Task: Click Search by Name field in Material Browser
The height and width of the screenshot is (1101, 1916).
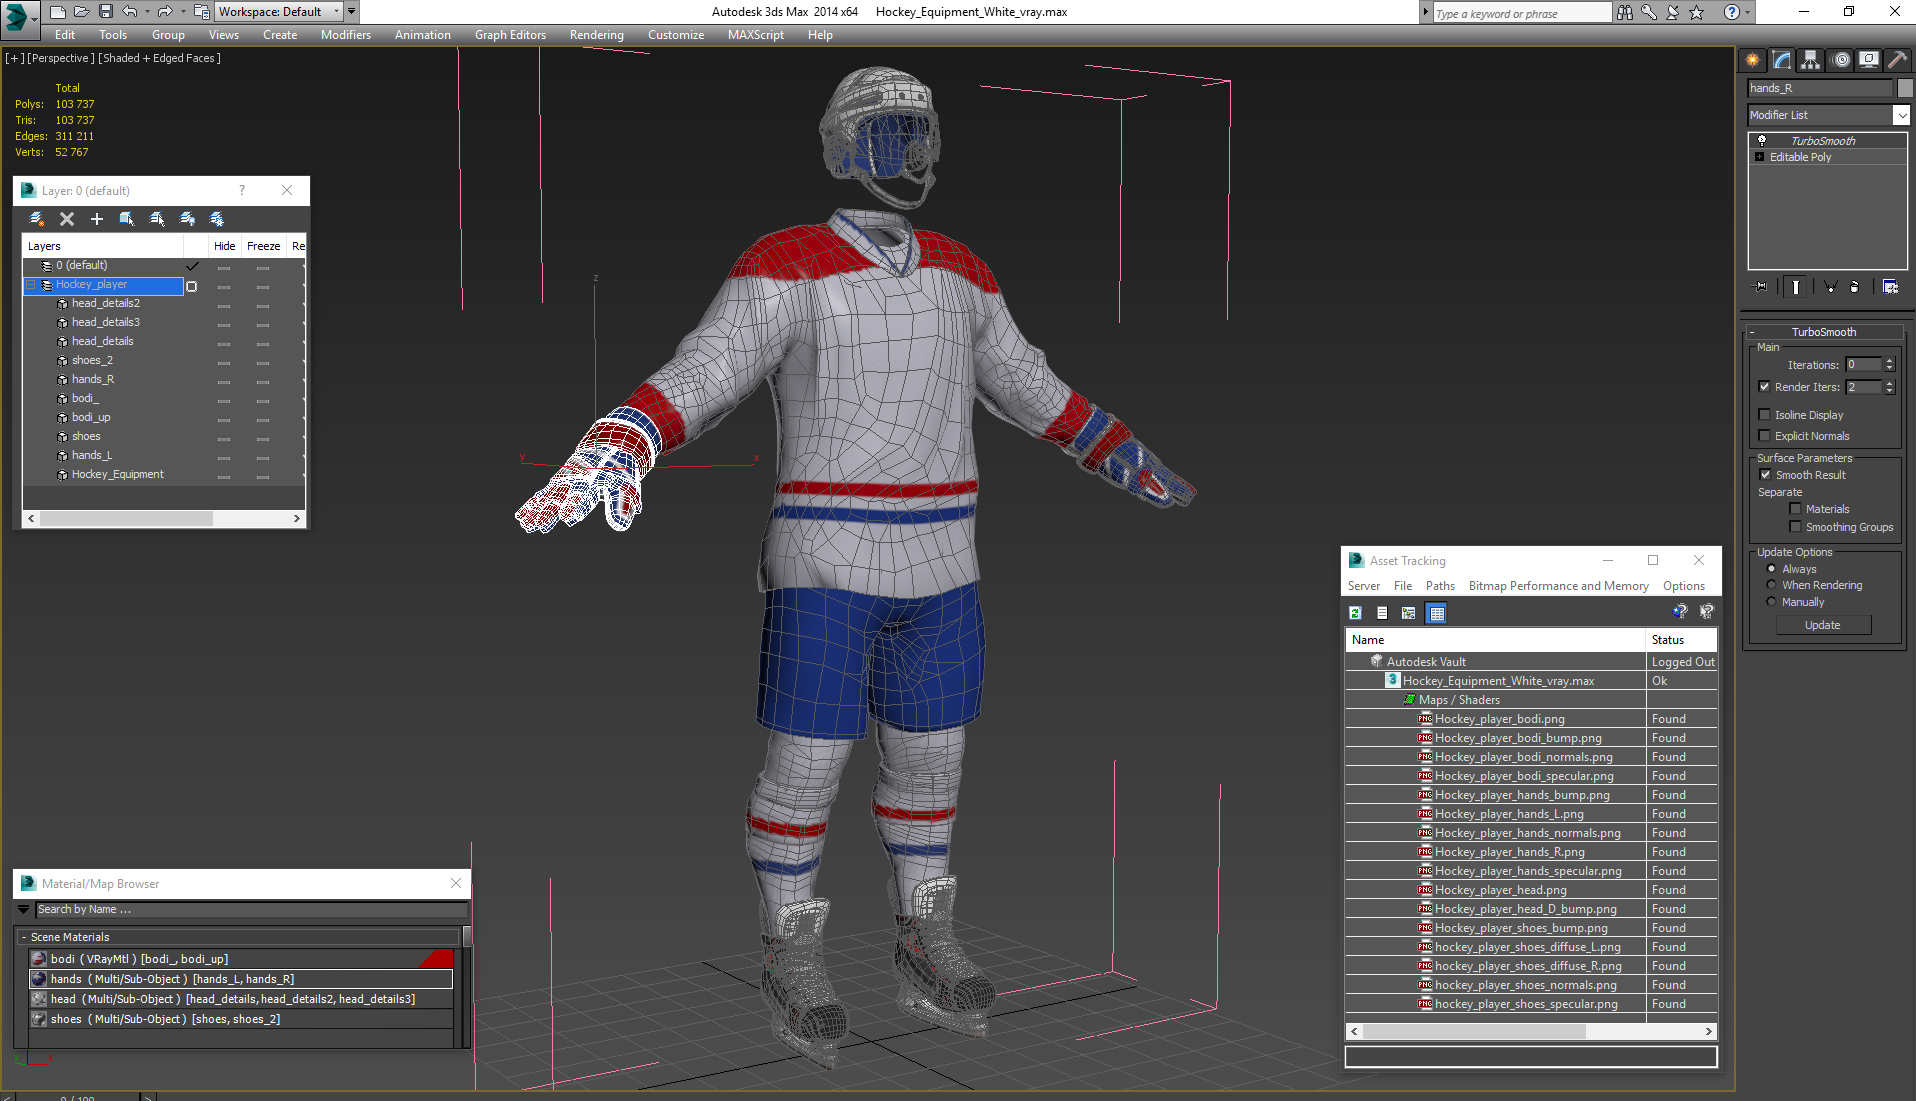Action: [x=251, y=909]
